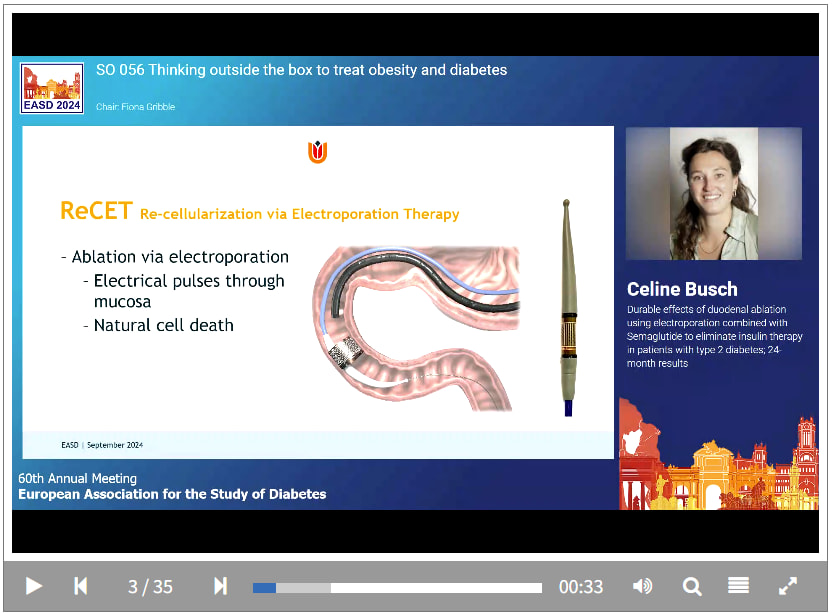Screen dimensions: 833x615
Task: Click the EASD 2024 logo
Action: 53,89
